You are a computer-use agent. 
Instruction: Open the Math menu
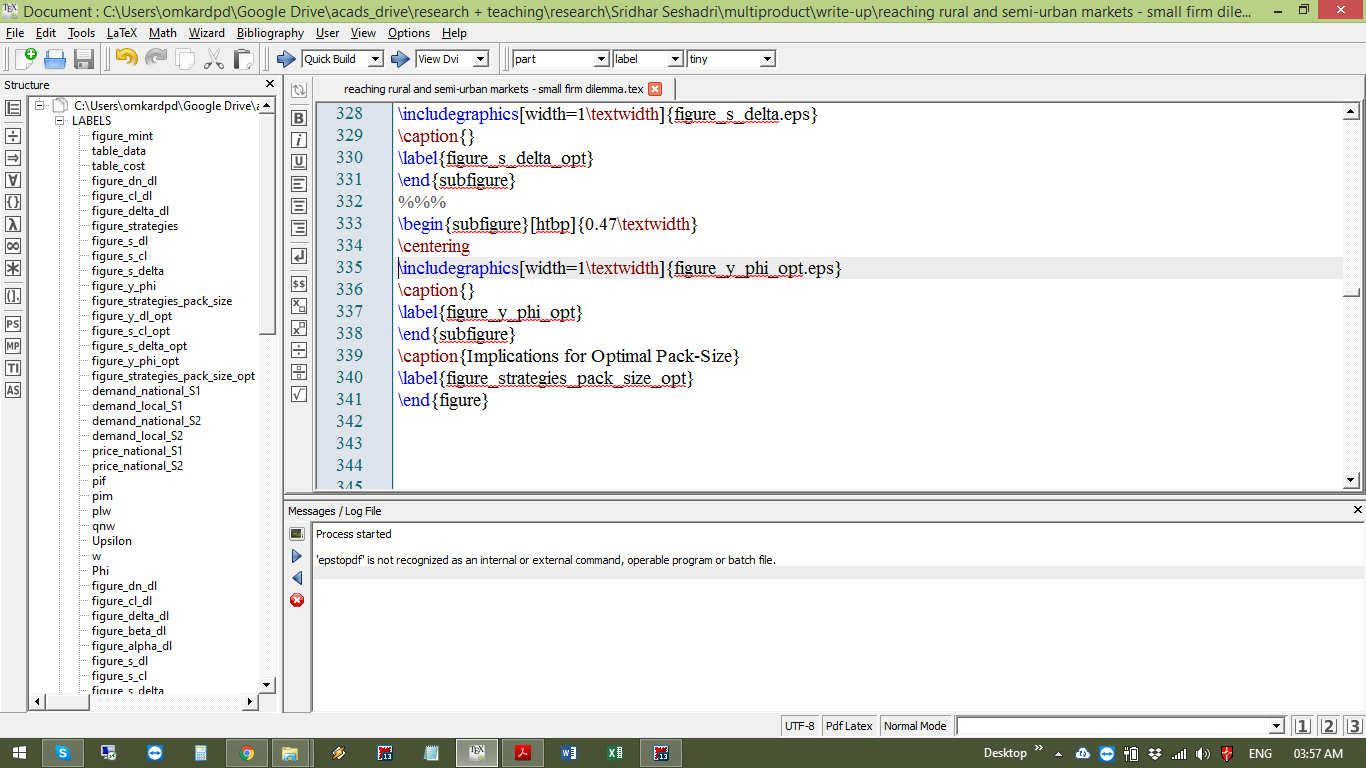click(163, 33)
